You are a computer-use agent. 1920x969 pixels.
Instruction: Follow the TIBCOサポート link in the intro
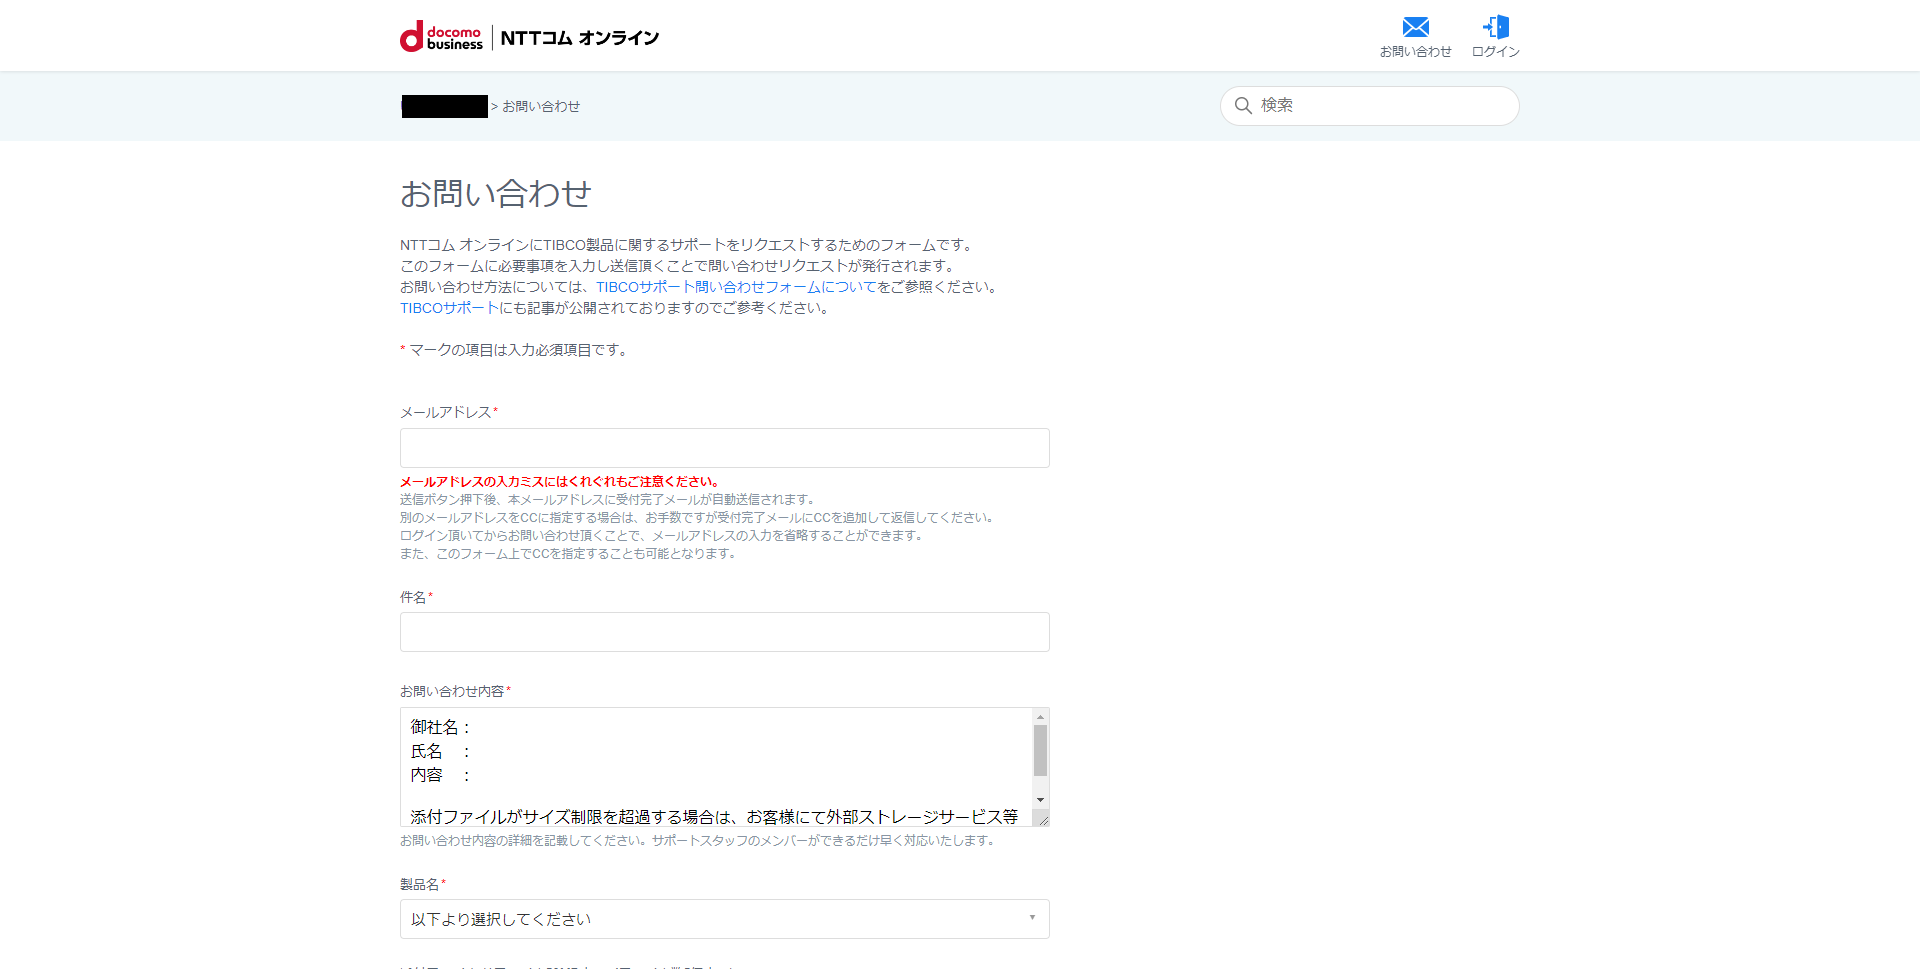(449, 308)
